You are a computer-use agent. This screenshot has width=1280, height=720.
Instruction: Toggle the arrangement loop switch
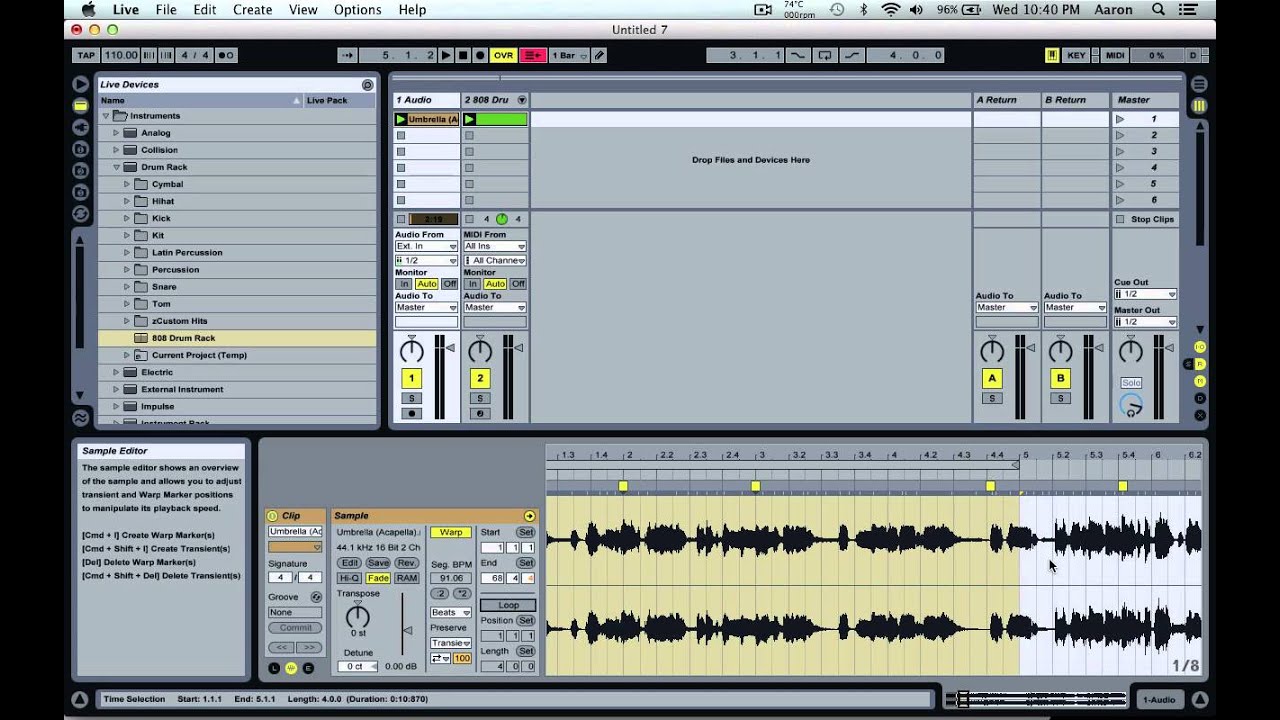click(825, 55)
